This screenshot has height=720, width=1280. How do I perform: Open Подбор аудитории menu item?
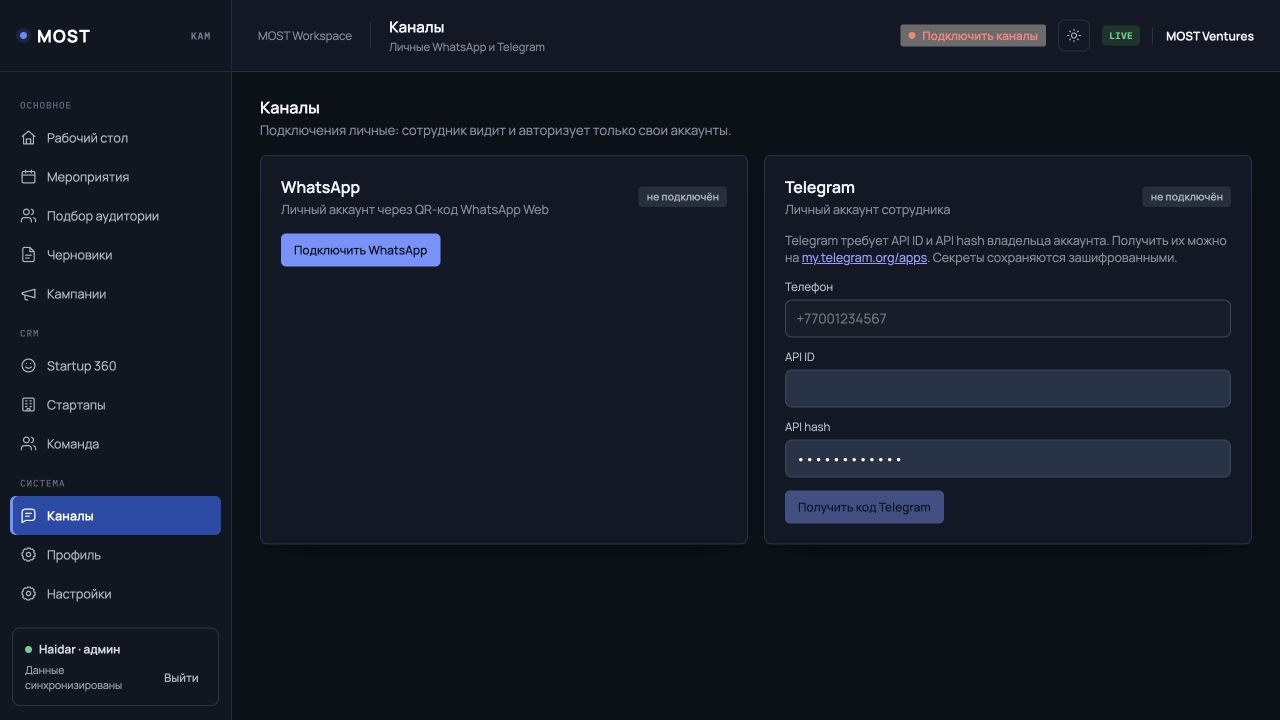[x=115, y=216]
